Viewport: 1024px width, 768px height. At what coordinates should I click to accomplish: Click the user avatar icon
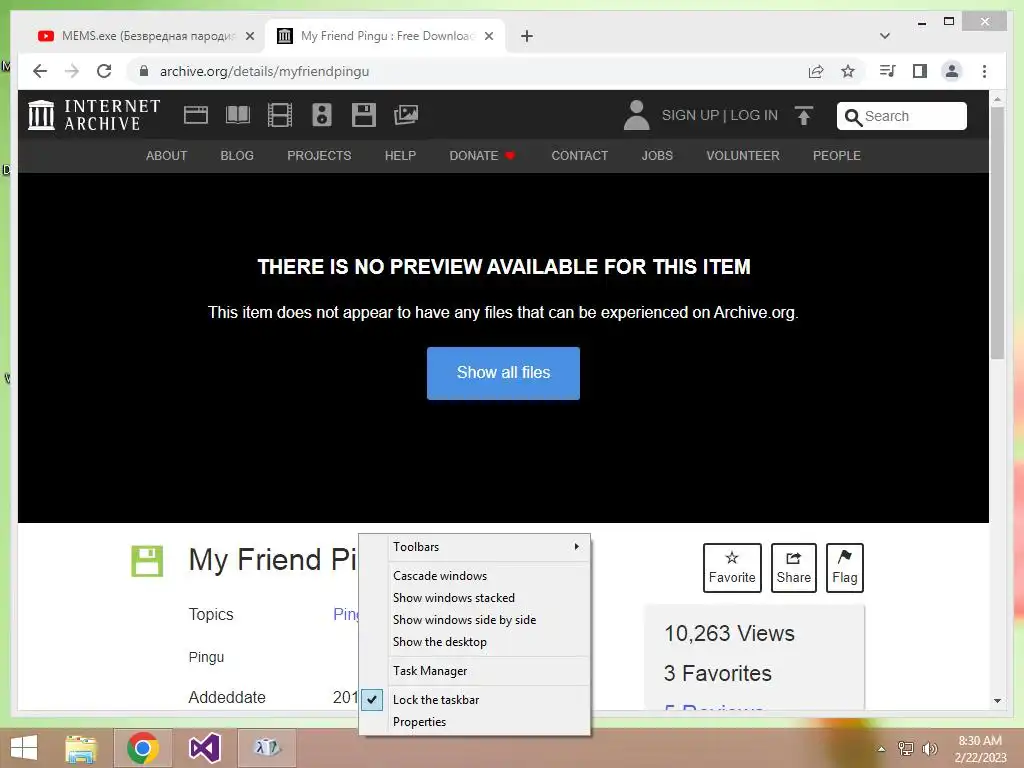(x=636, y=115)
